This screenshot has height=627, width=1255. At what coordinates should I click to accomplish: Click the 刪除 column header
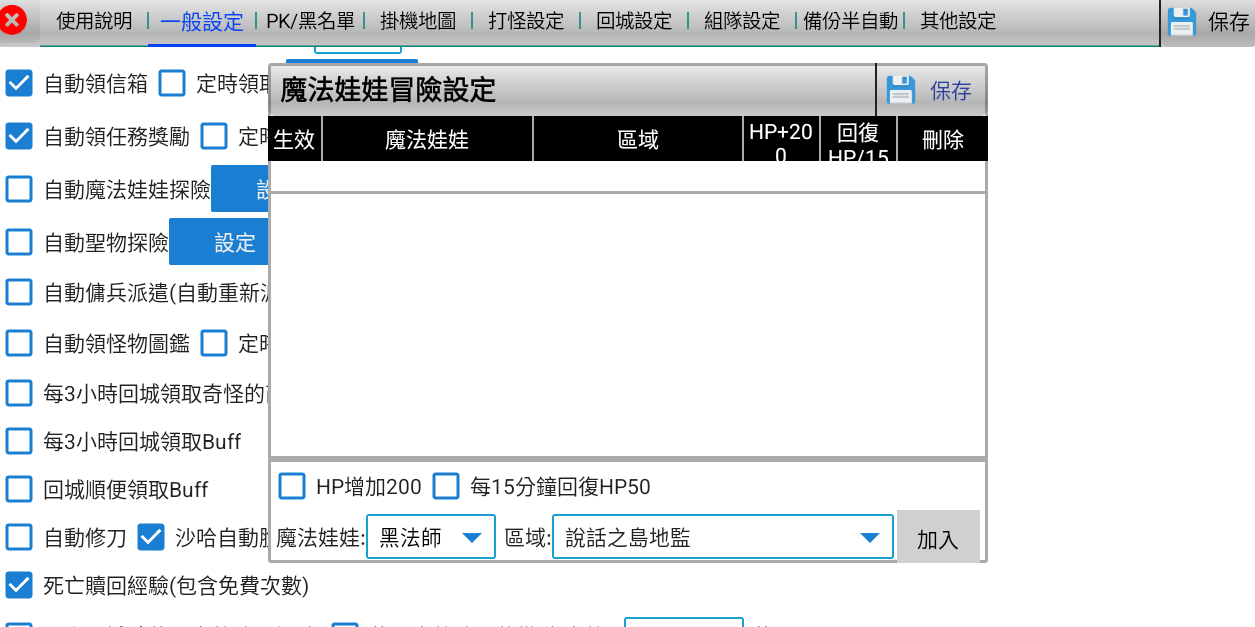tap(942, 139)
